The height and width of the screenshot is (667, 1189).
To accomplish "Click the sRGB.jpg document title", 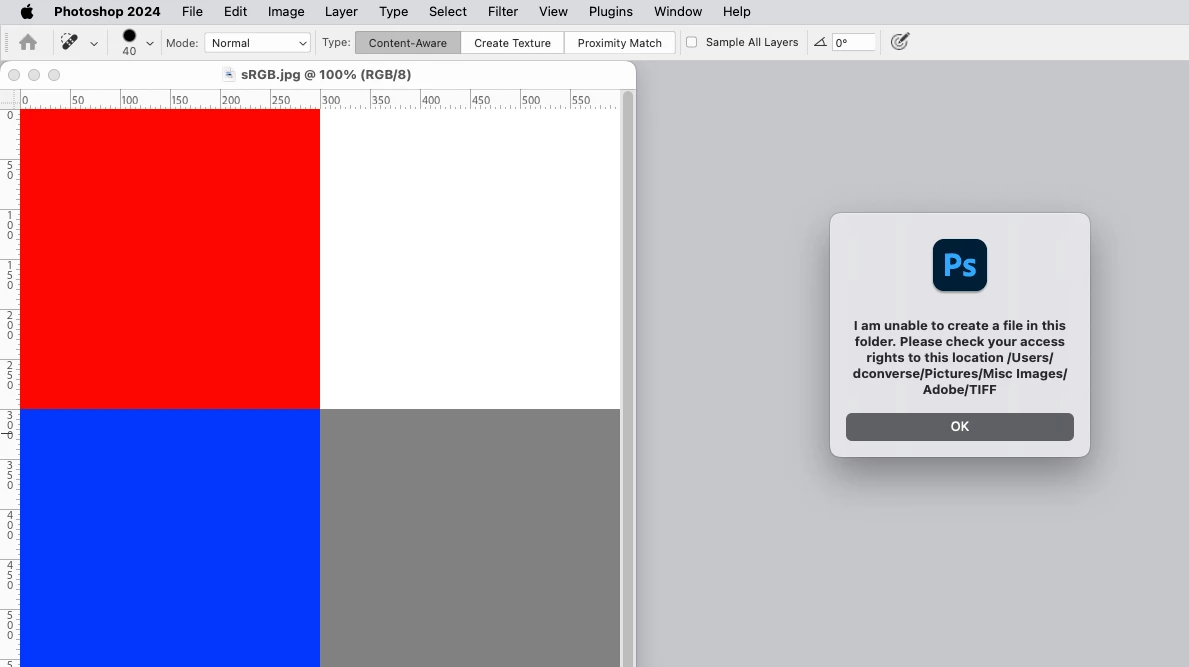I will pyautogui.click(x=326, y=74).
